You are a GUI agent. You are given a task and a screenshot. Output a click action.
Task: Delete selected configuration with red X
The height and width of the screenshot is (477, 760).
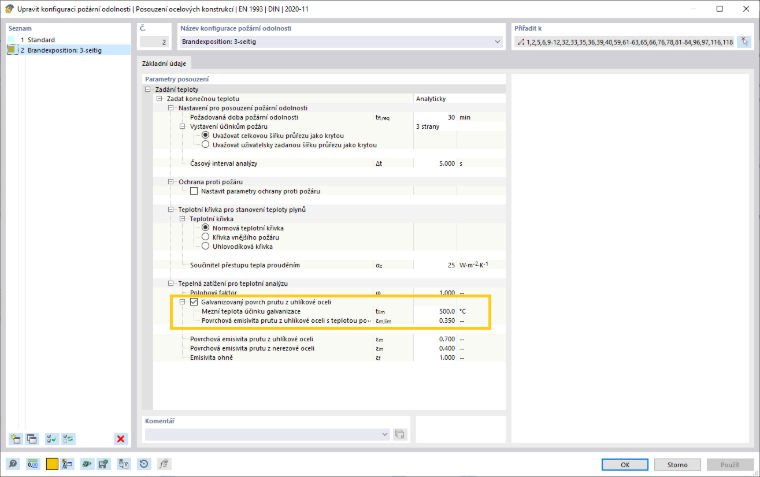point(121,439)
